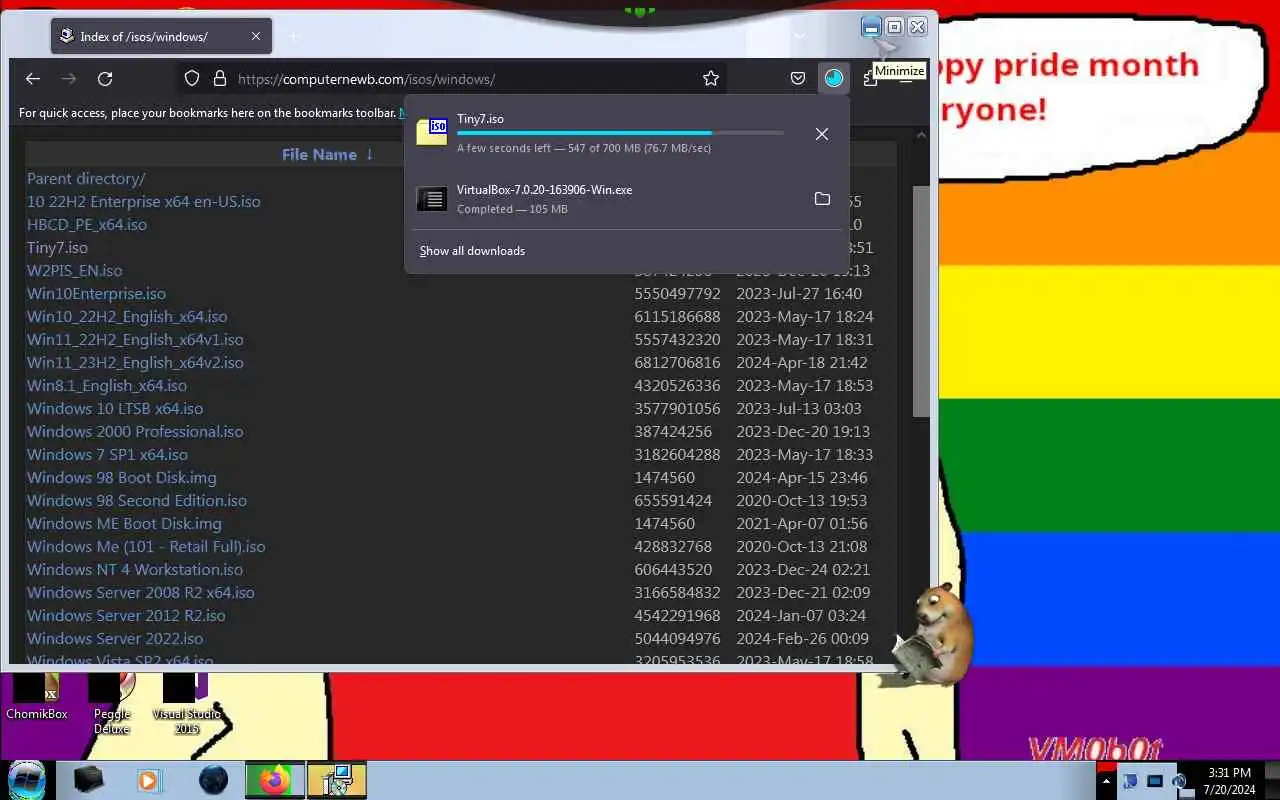Open the Windows Start orb

coord(26,780)
